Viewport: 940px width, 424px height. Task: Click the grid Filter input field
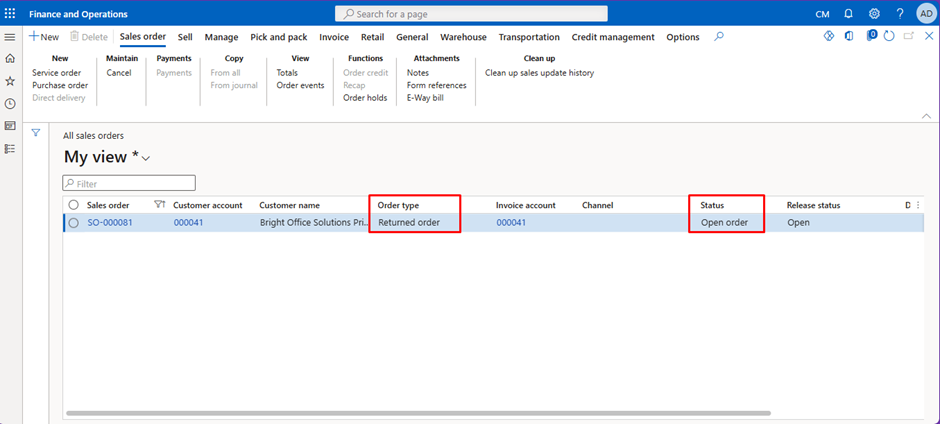129,183
